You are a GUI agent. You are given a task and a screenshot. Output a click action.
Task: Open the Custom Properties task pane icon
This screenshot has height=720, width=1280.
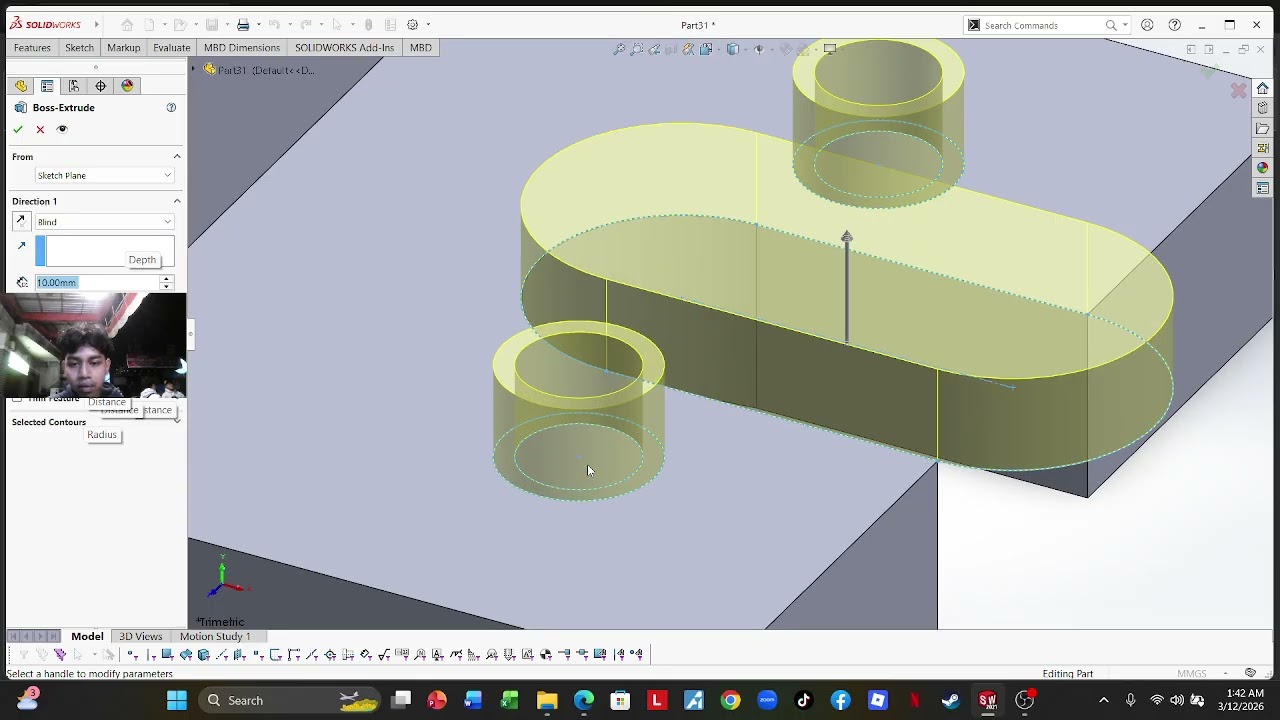[x=1263, y=188]
